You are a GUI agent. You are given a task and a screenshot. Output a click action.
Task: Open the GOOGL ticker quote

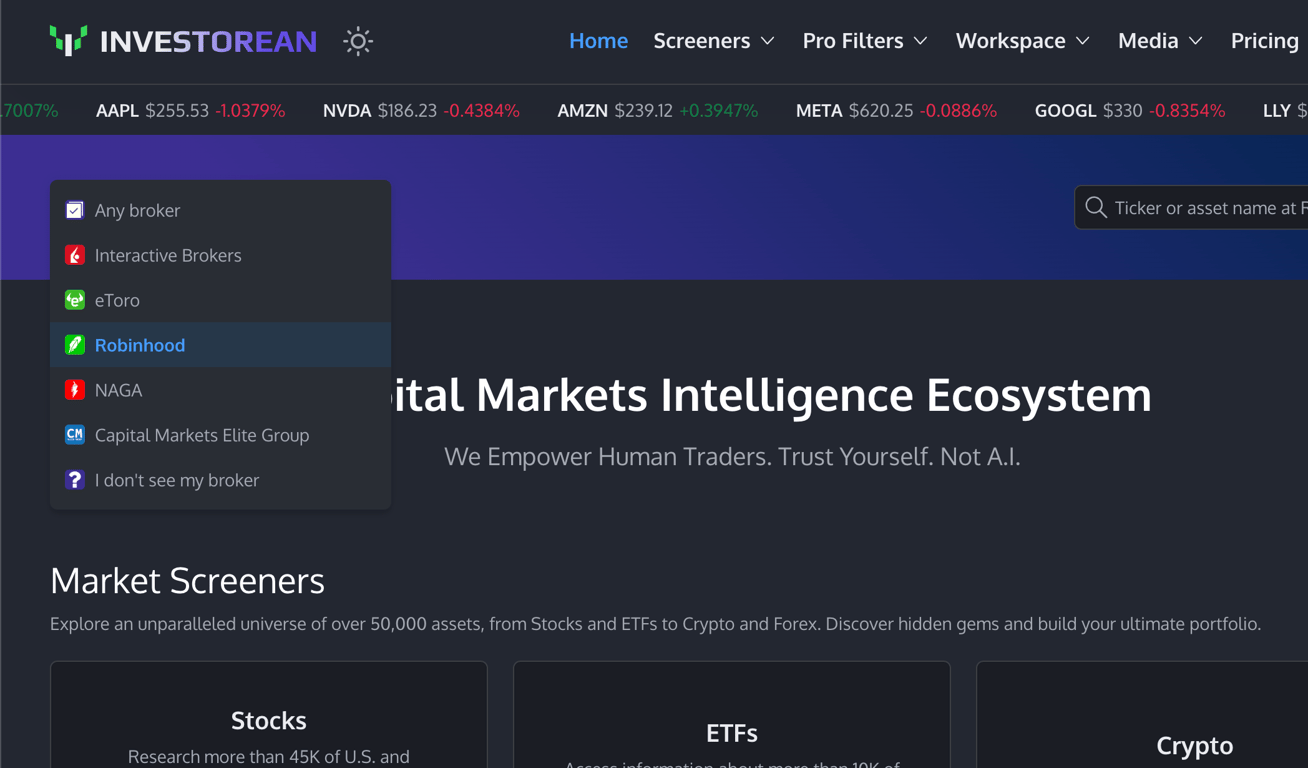click(x=1130, y=111)
